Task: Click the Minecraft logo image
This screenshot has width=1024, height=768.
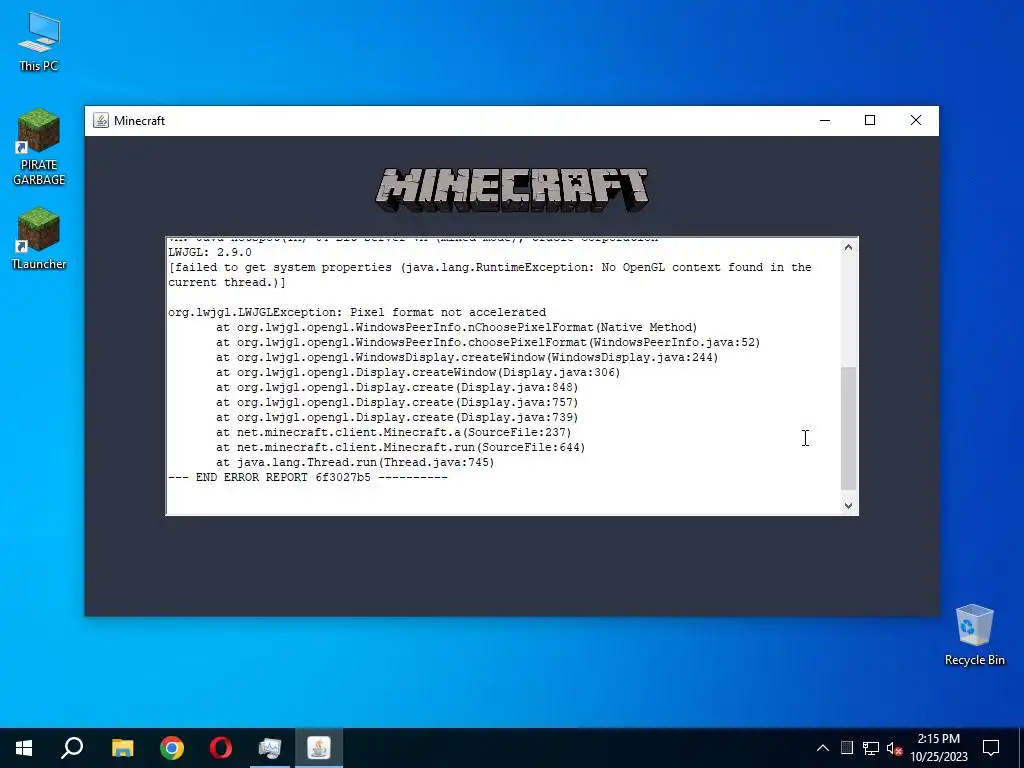Action: coord(511,190)
